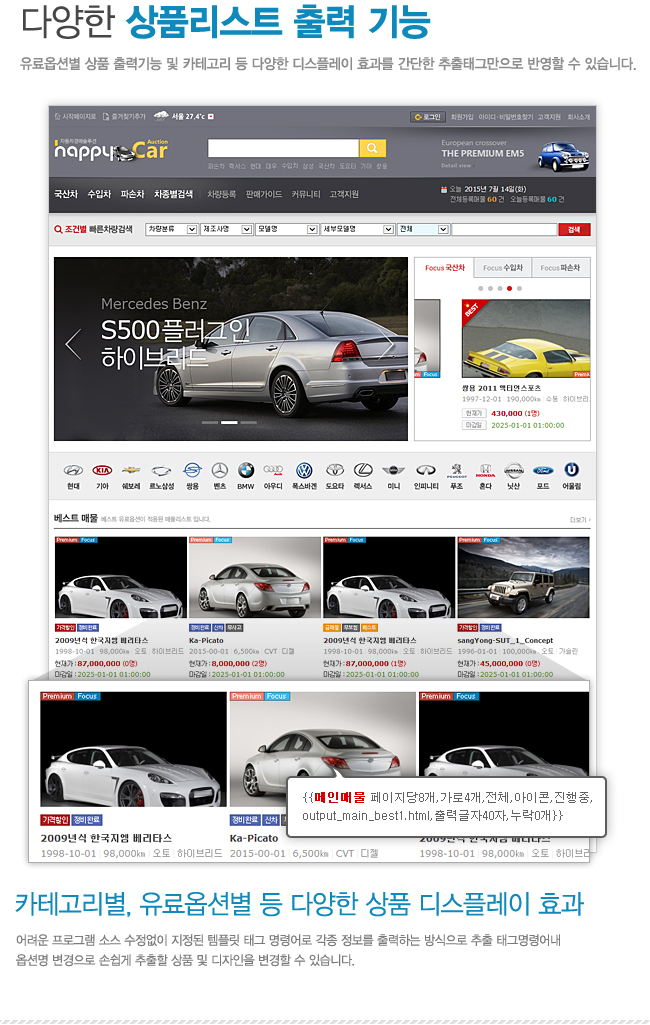Click the Mercedes Benz S500 main banner
The width and height of the screenshot is (650, 1025).
(x=230, y=348)
